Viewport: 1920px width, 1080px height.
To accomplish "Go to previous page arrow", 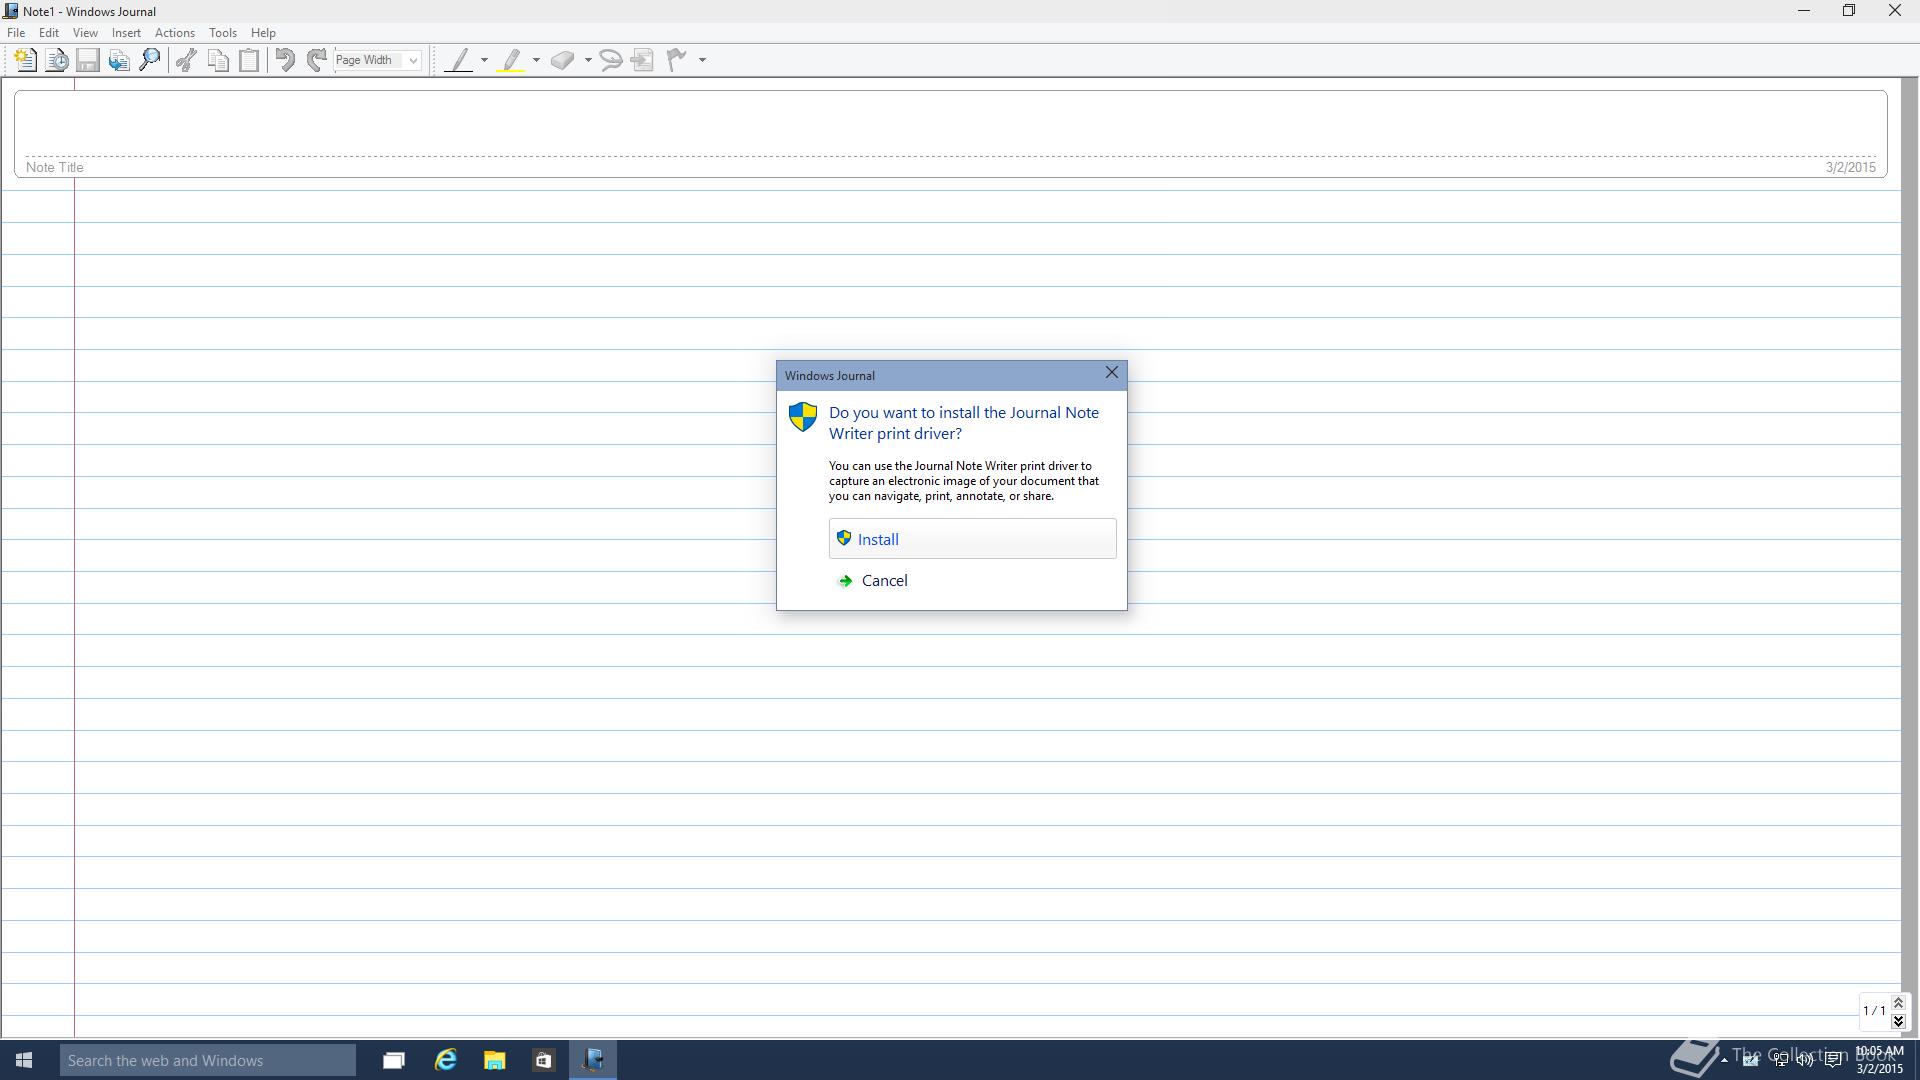I will pyautogui.click(x=1898, y=1003).
